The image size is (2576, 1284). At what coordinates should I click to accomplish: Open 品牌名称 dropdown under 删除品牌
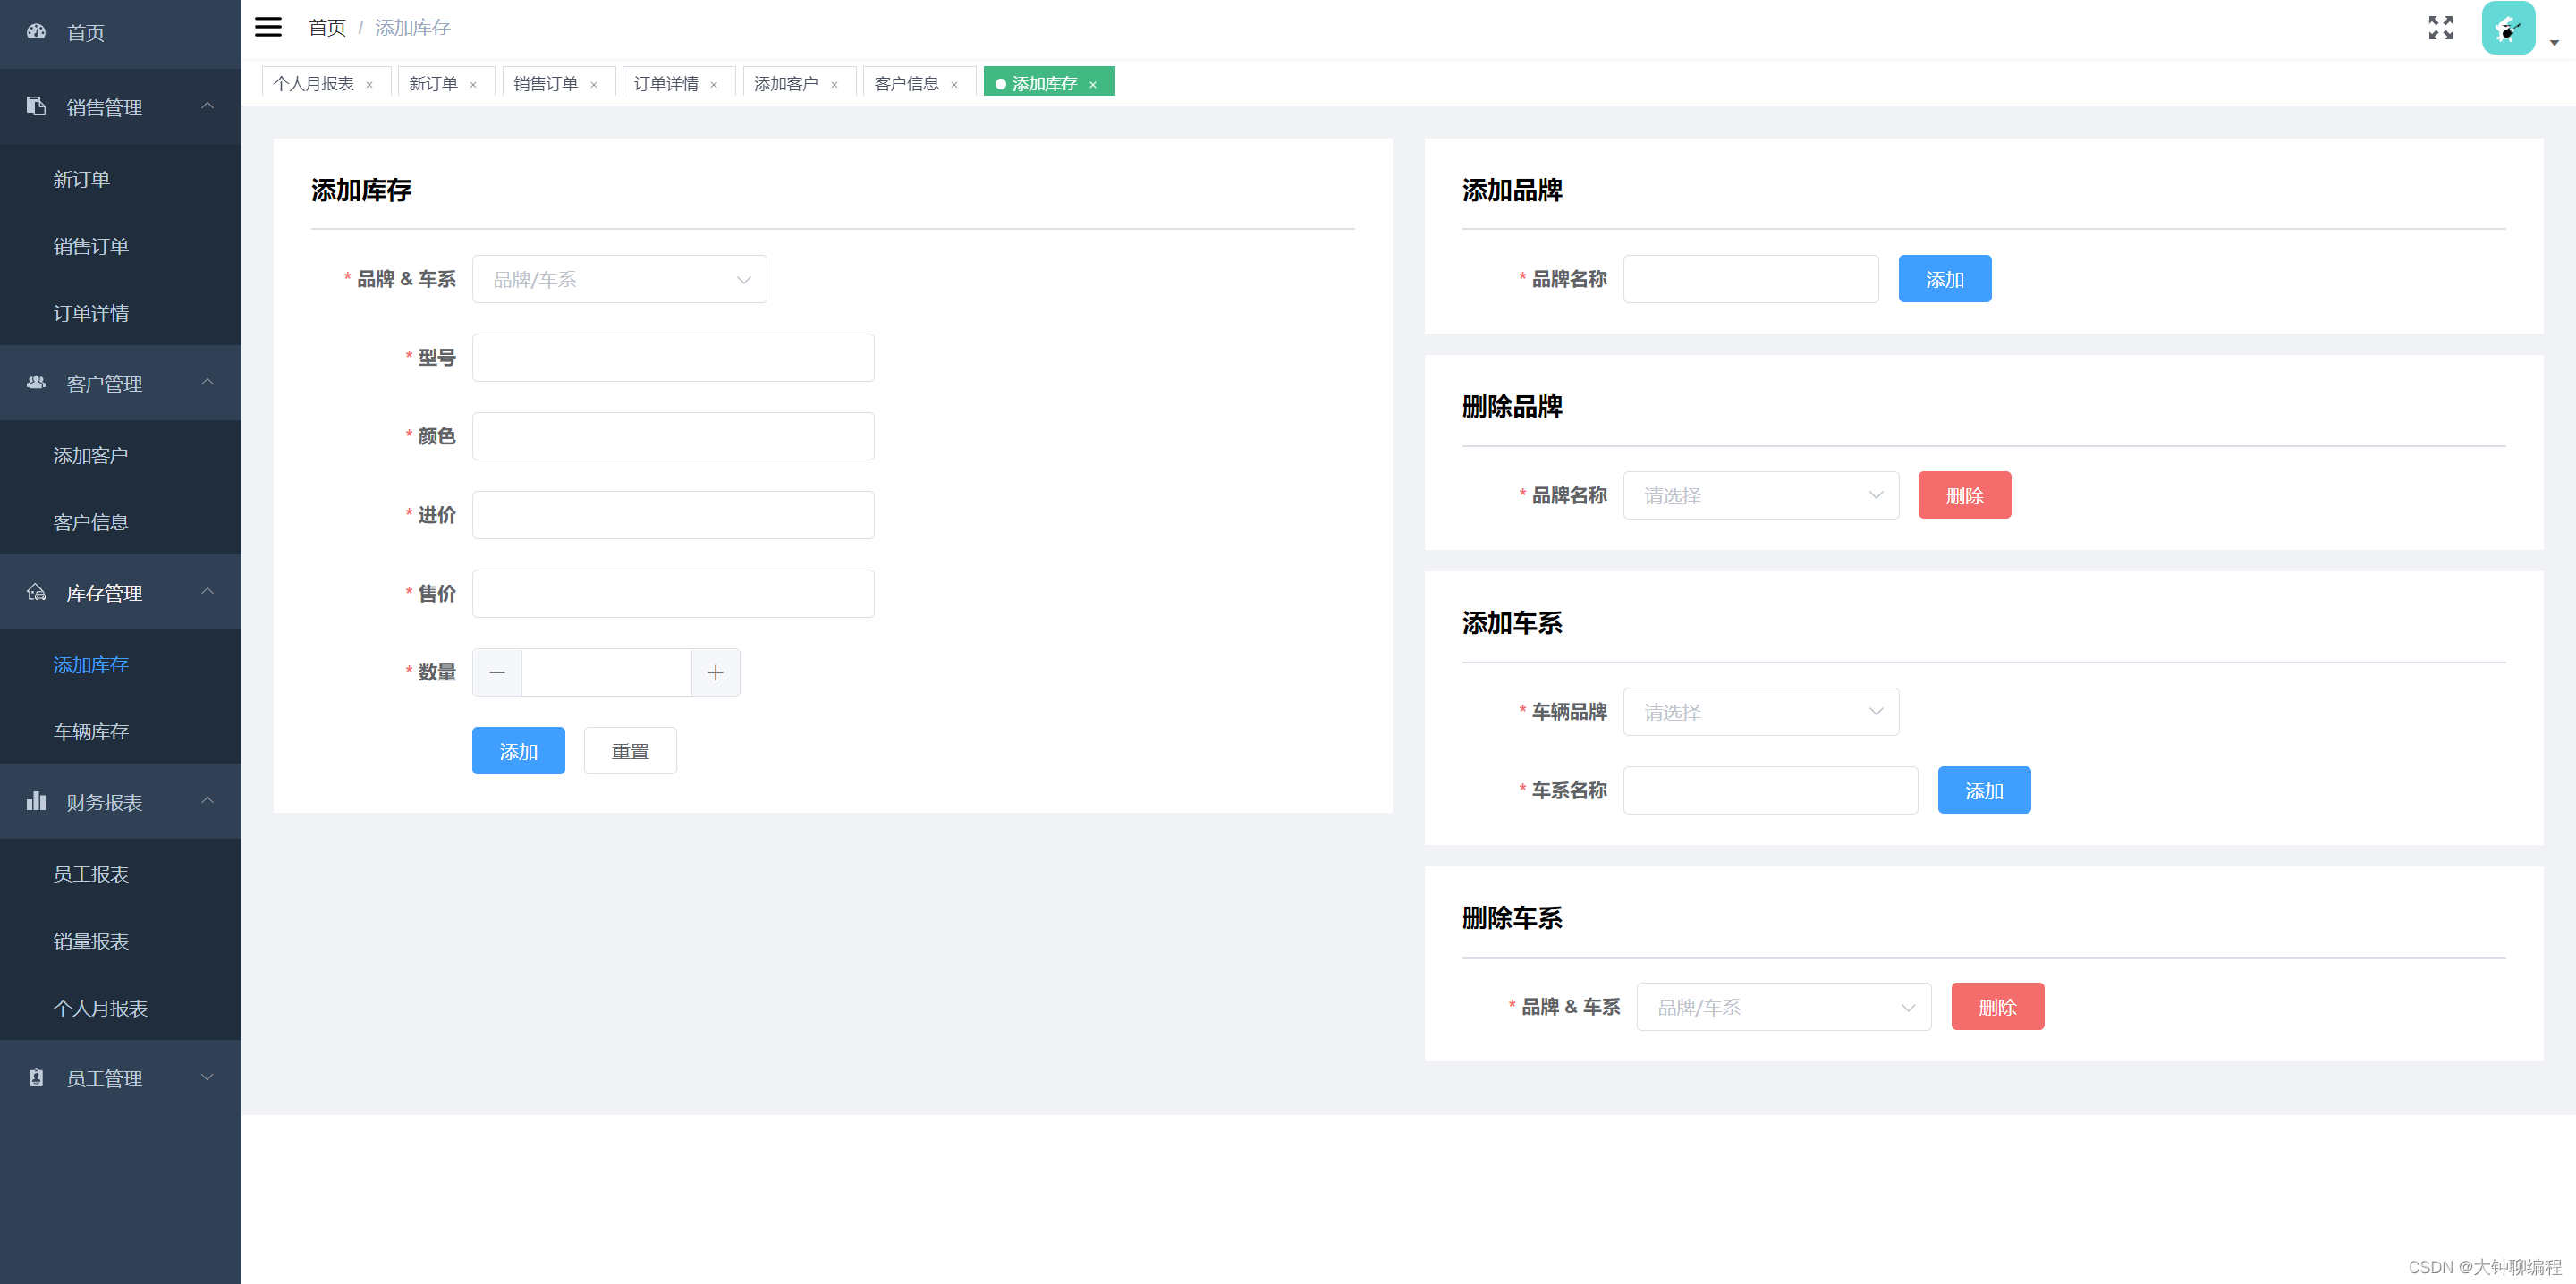click(x=1760, y=496)
